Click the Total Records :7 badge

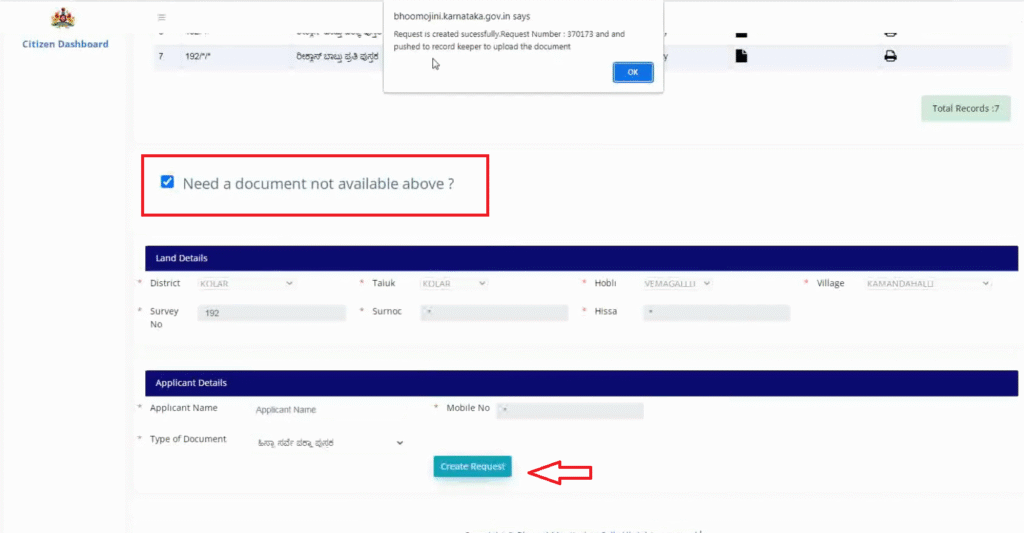pos(965,108)
